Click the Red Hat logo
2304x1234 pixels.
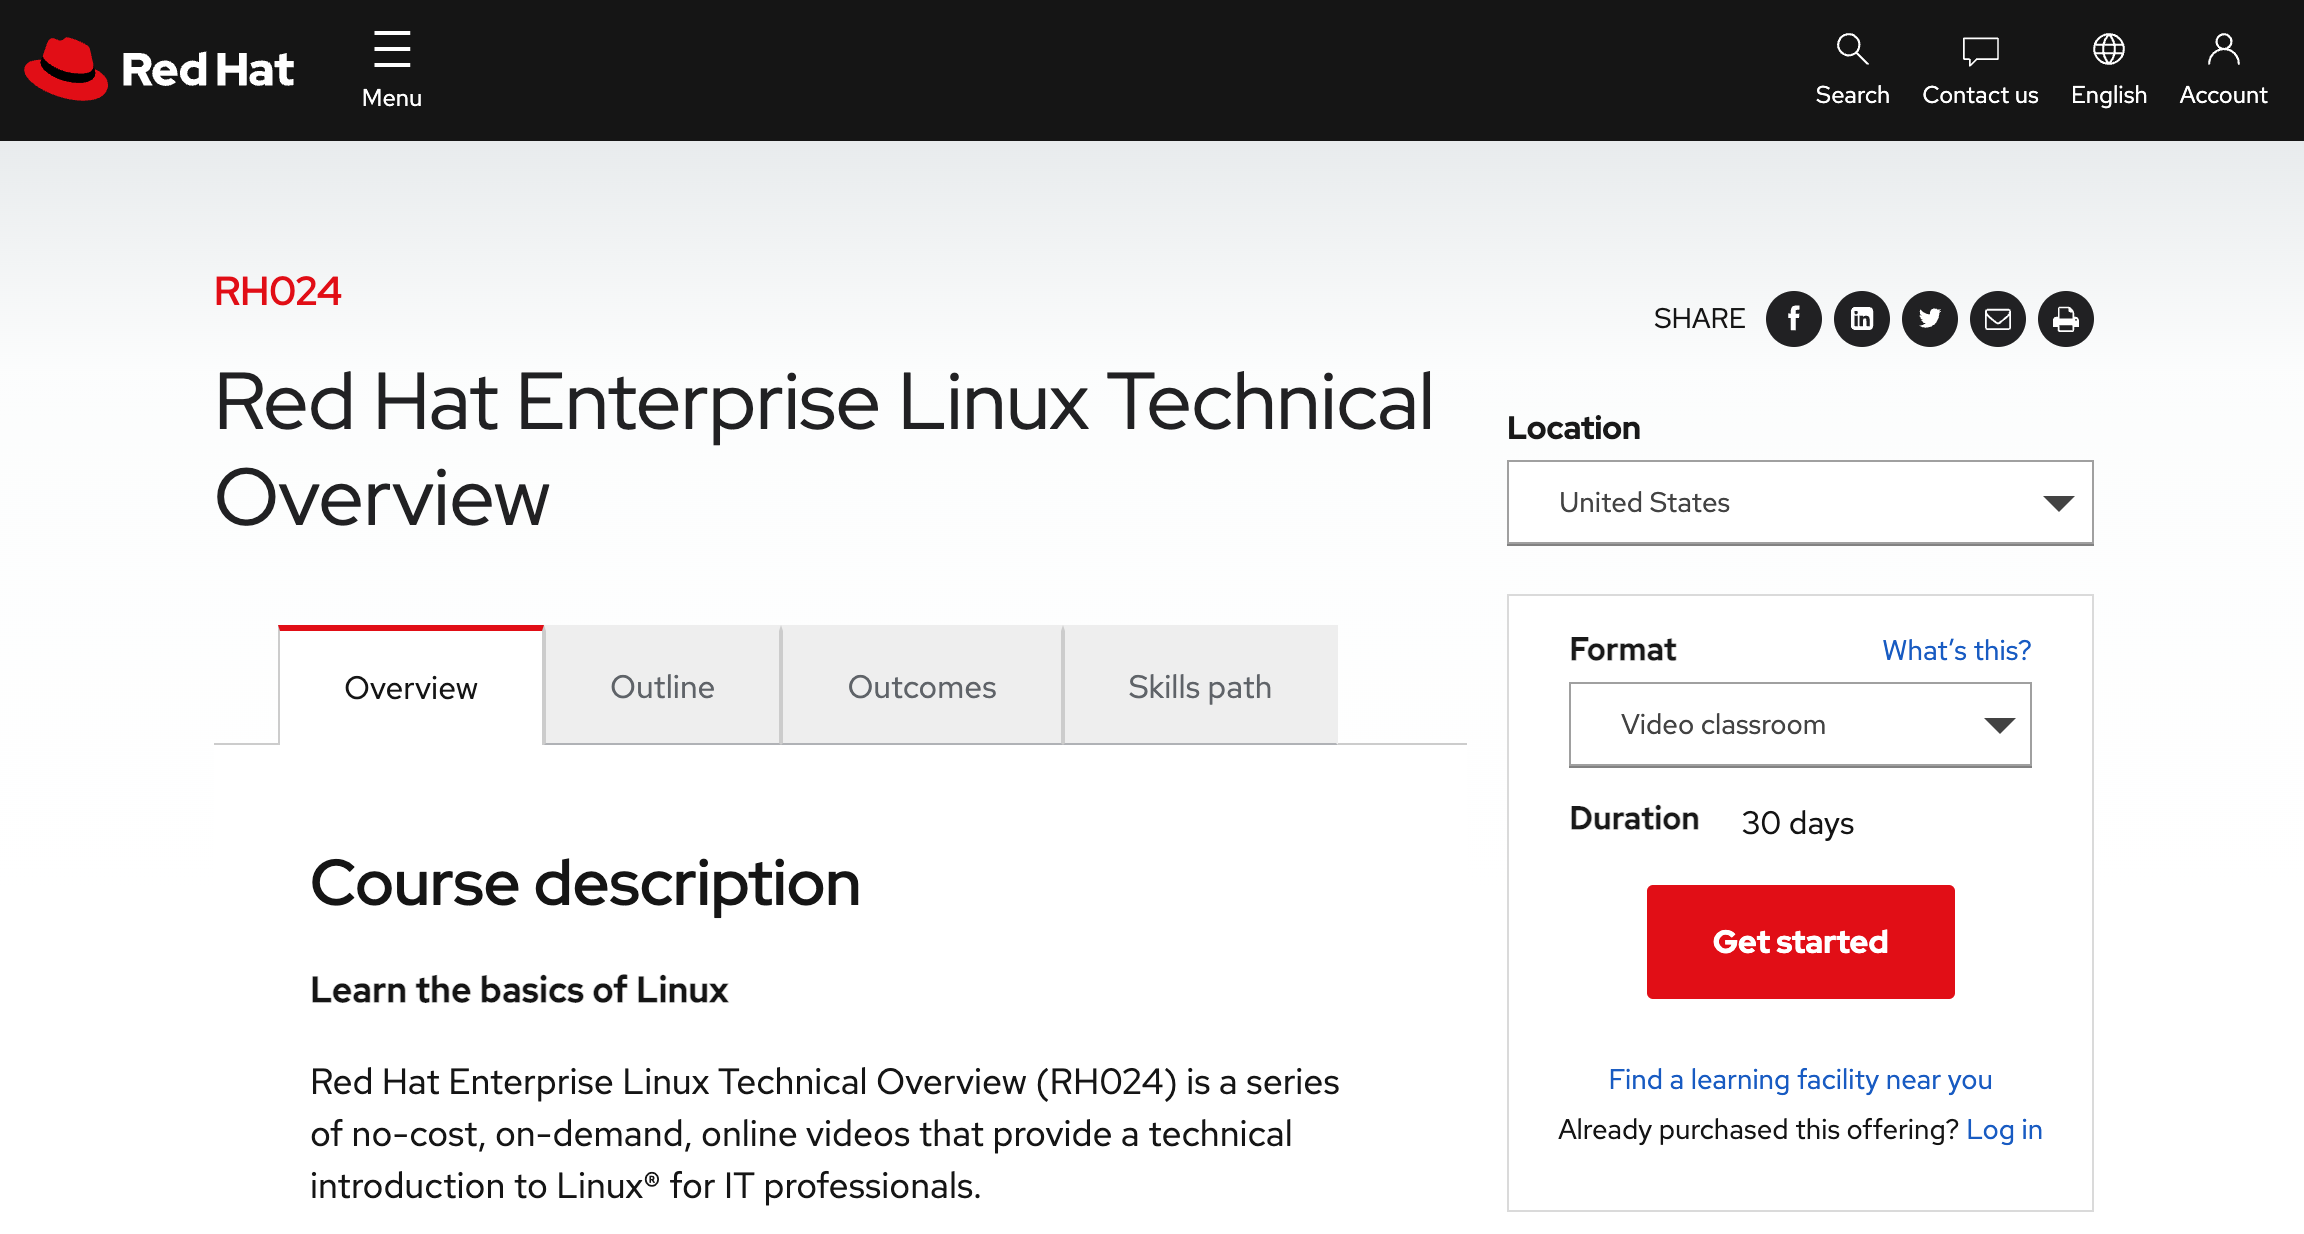coord(159,69)
